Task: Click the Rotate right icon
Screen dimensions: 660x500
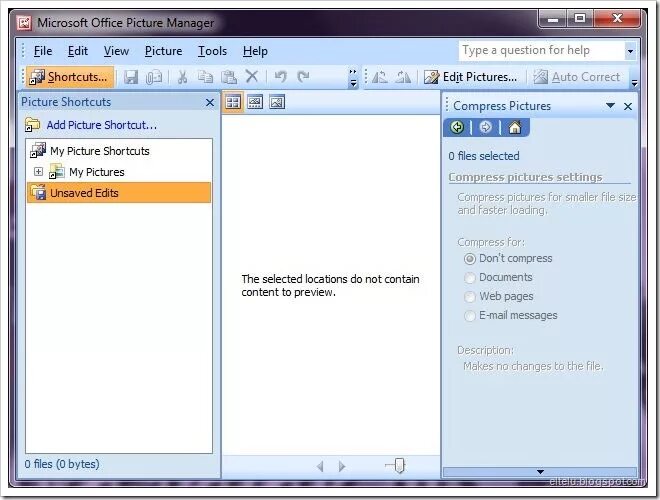Action: pos(403,77)
